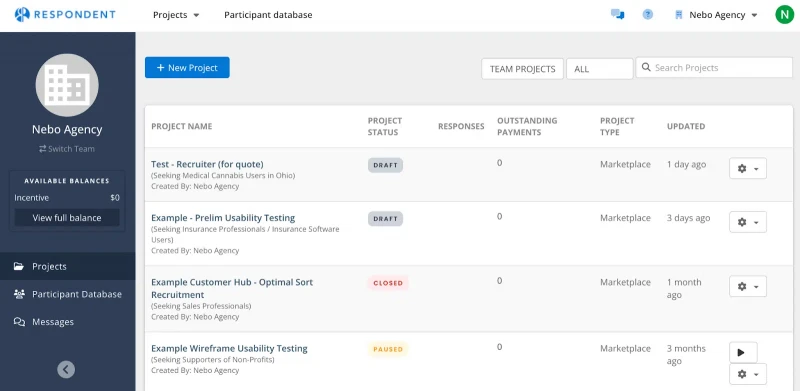The image size is (800, 391).
Task: Click the '1 month ago' updated cell
Action: (x=684, y=288)
